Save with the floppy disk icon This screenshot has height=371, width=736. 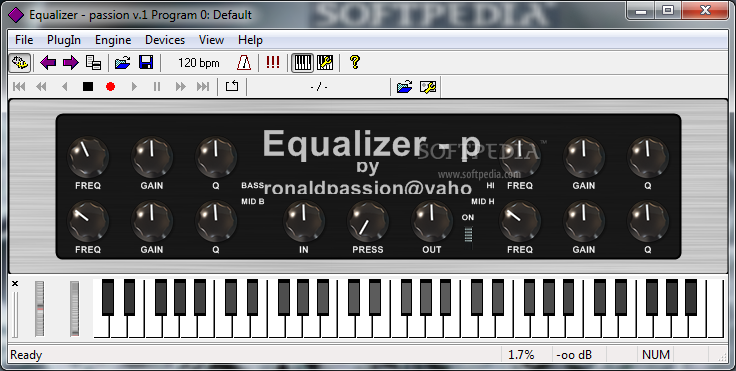146,62
